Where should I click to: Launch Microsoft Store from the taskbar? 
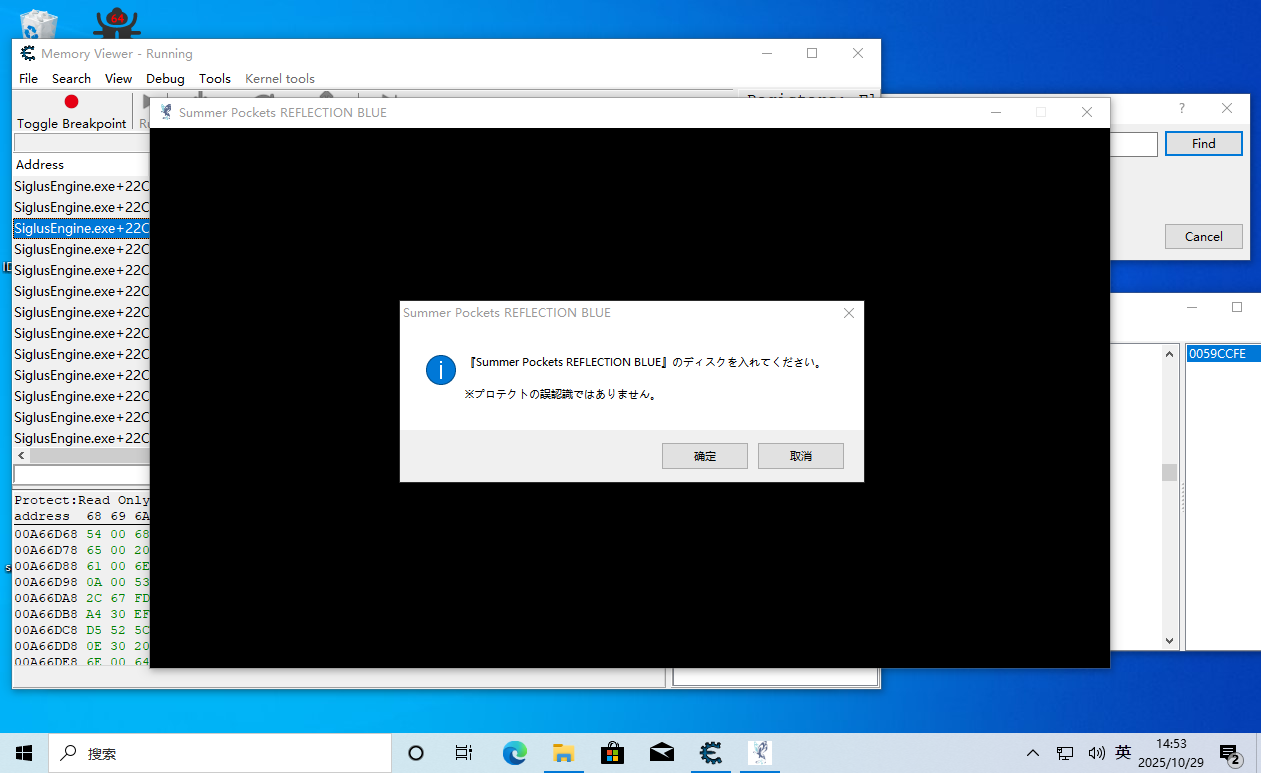pos(613,753)
